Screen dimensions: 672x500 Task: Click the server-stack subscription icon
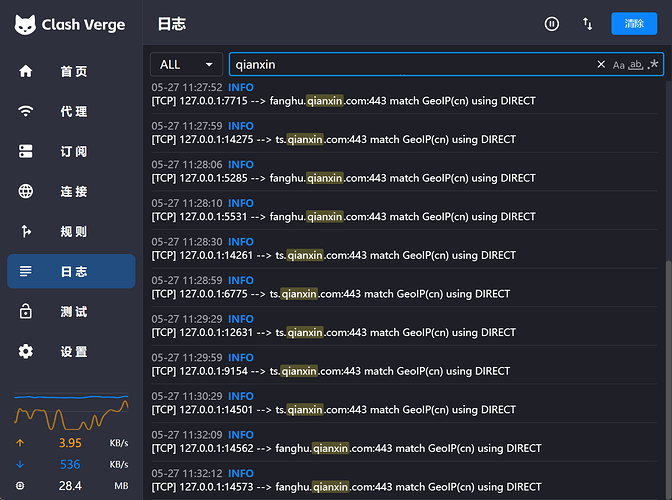26,151
